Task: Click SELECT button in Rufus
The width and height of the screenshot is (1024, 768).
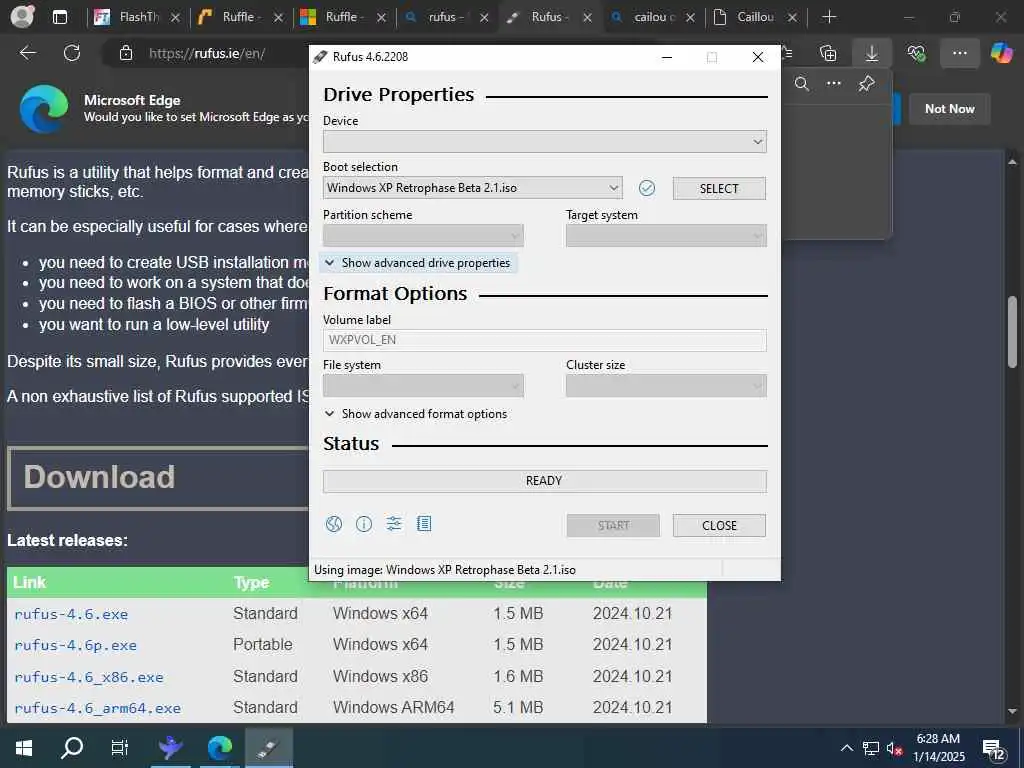Action: (719, 189)
